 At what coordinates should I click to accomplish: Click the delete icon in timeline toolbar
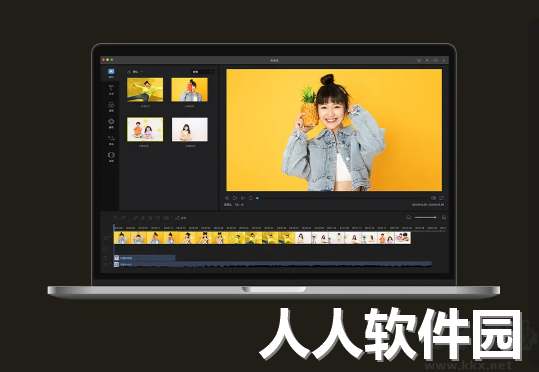point(150,218)
